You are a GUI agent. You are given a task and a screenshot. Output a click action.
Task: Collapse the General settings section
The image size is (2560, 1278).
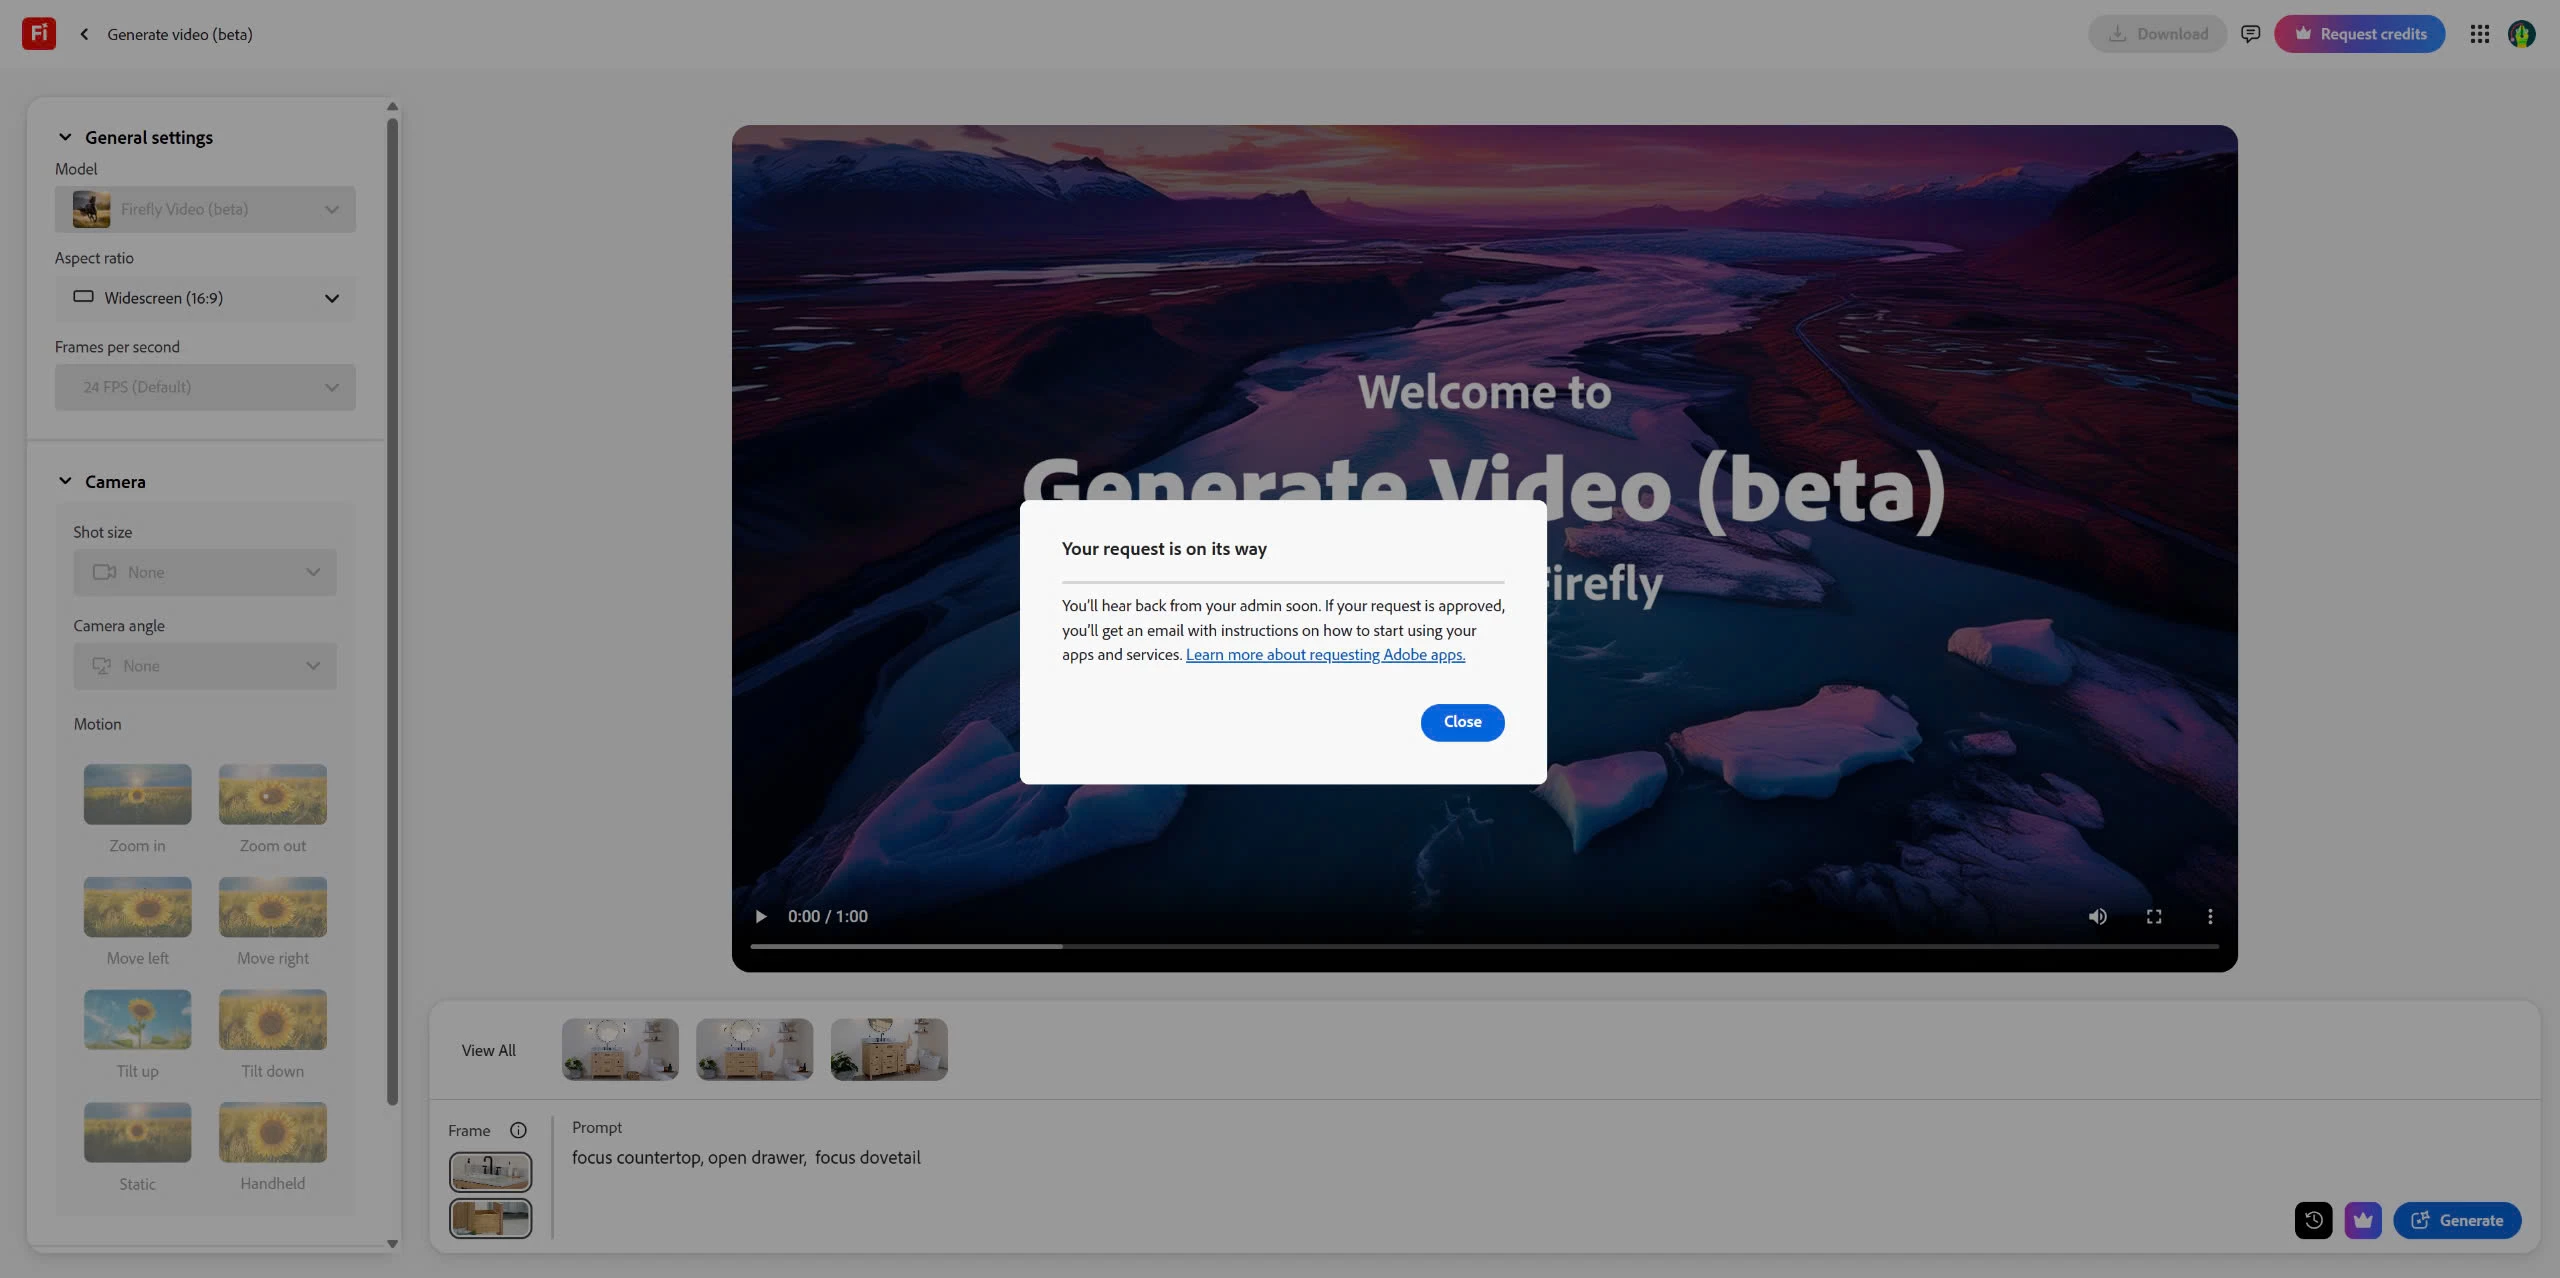point(65,137)
